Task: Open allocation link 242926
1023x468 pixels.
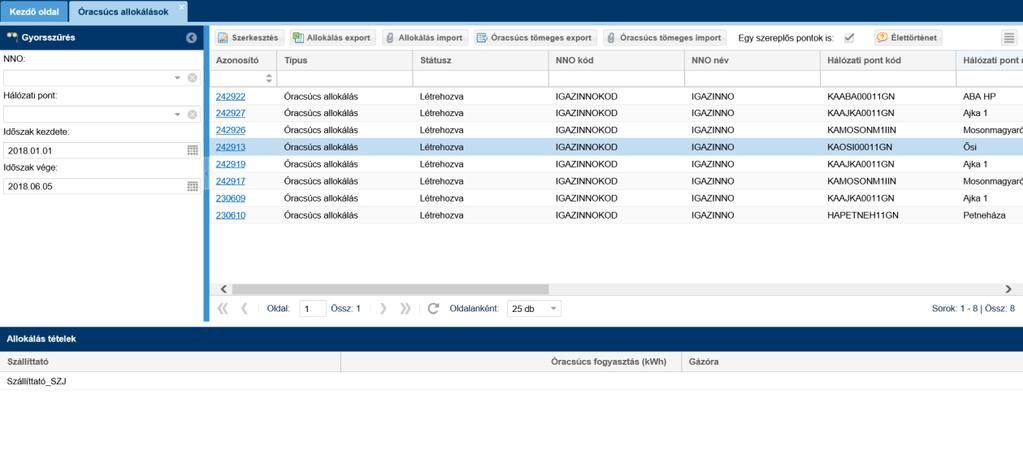Action: 230,130
